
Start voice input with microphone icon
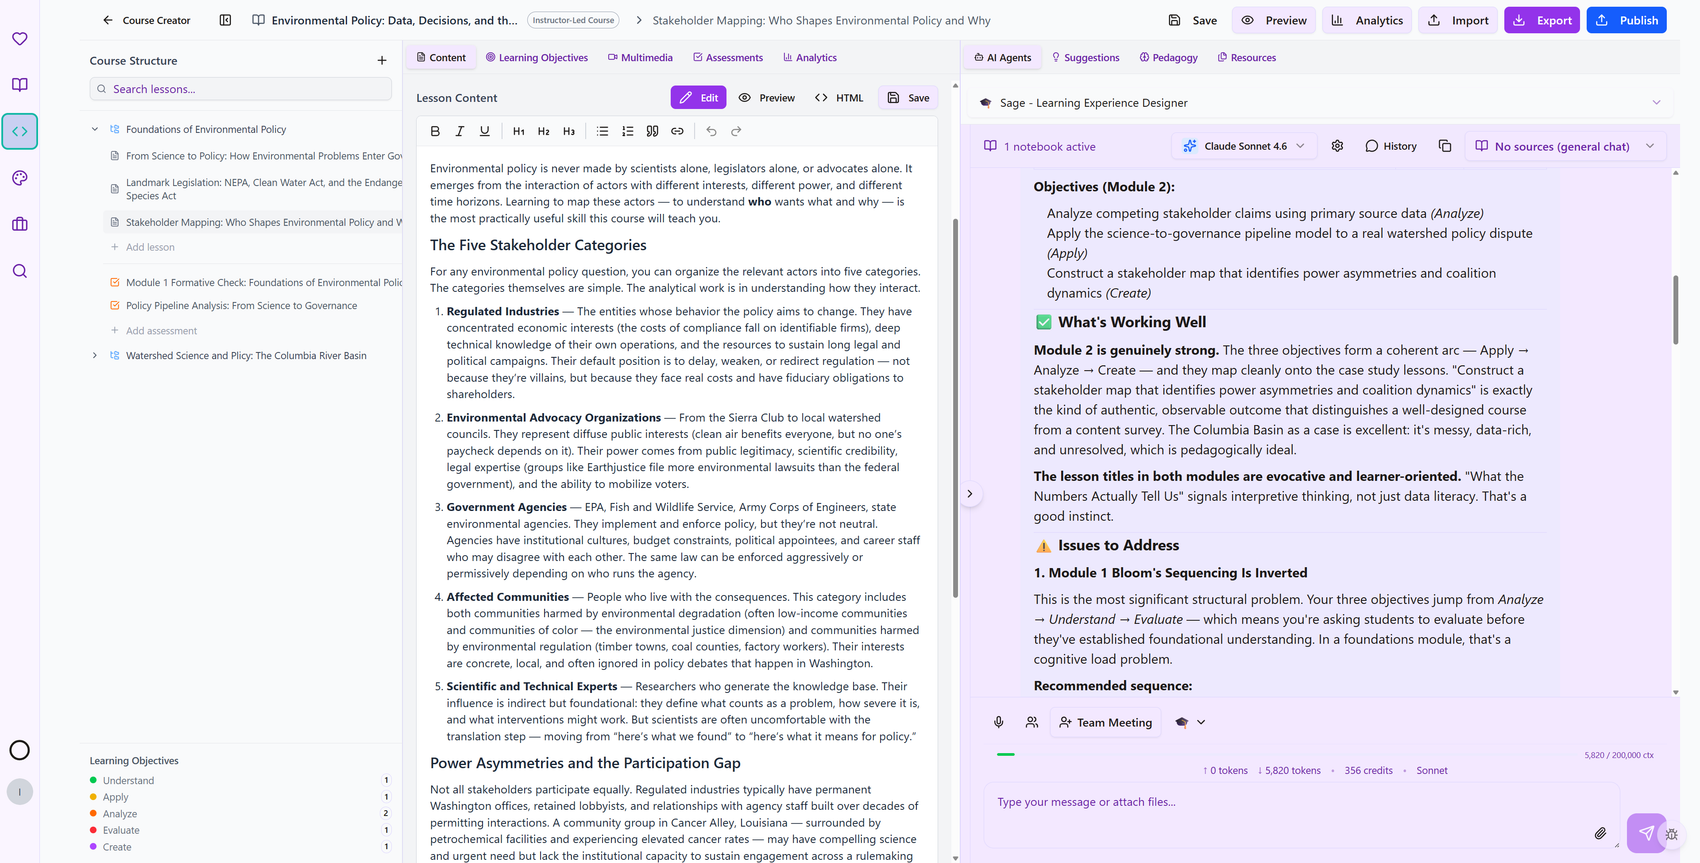pyautogui.click(x=998, y=722)
